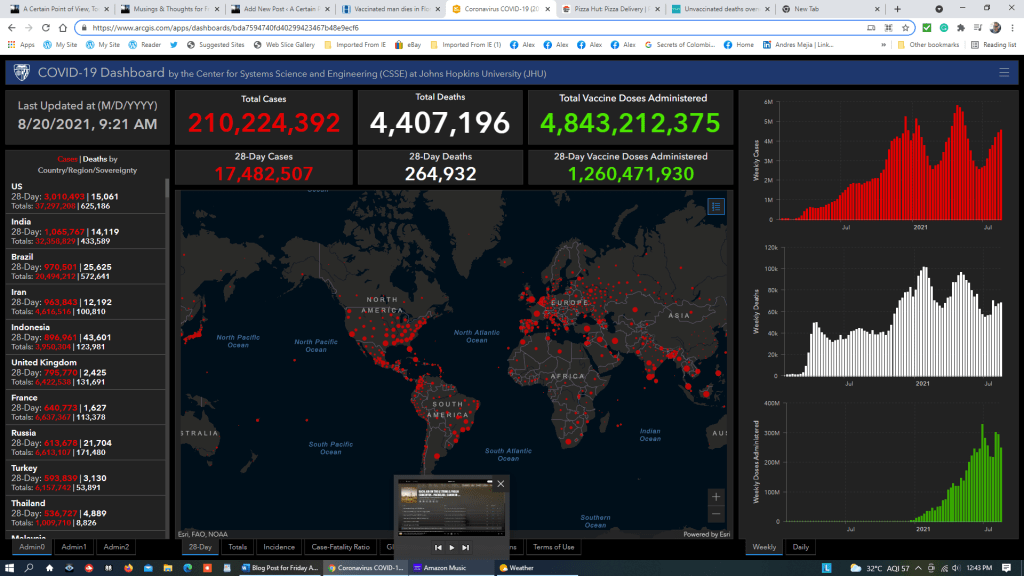
Task: Open the dashboard hamburger menu
Action: 1004,72
